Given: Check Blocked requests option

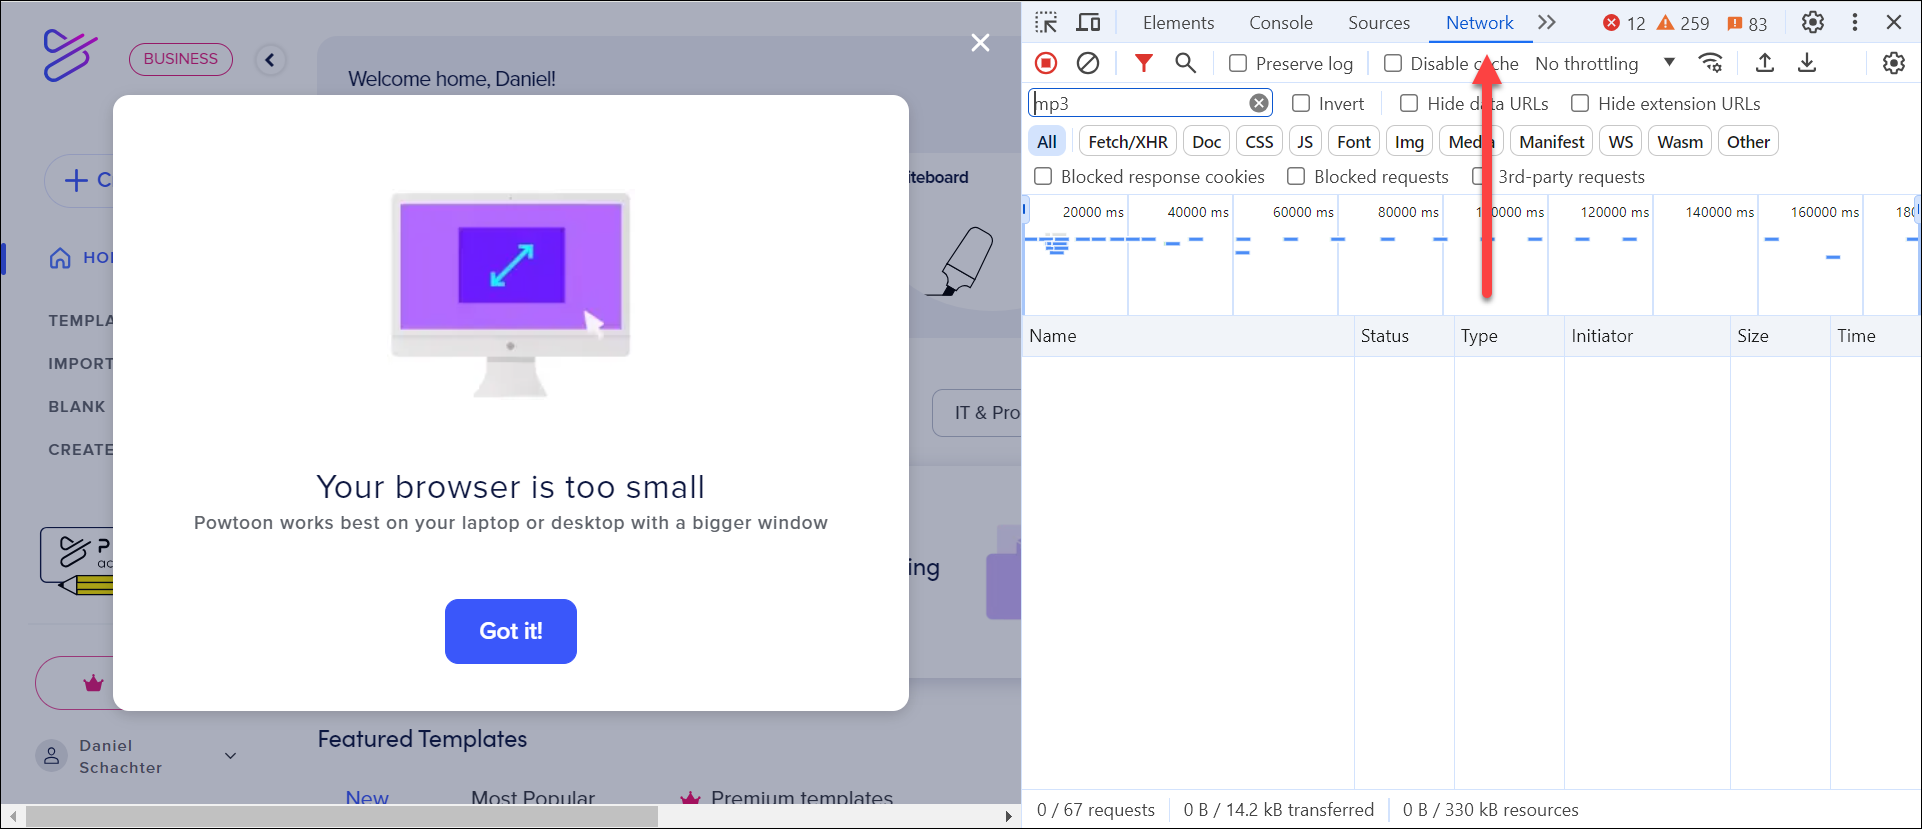Looking at the screenshot, I should [1296, 176].
